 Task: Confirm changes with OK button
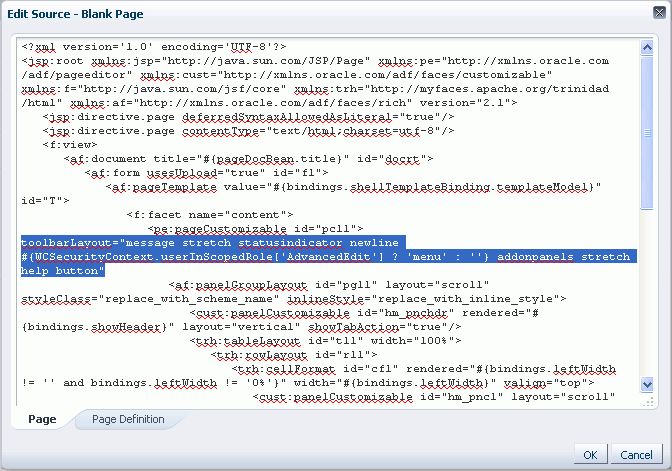(x=590, y=455)
